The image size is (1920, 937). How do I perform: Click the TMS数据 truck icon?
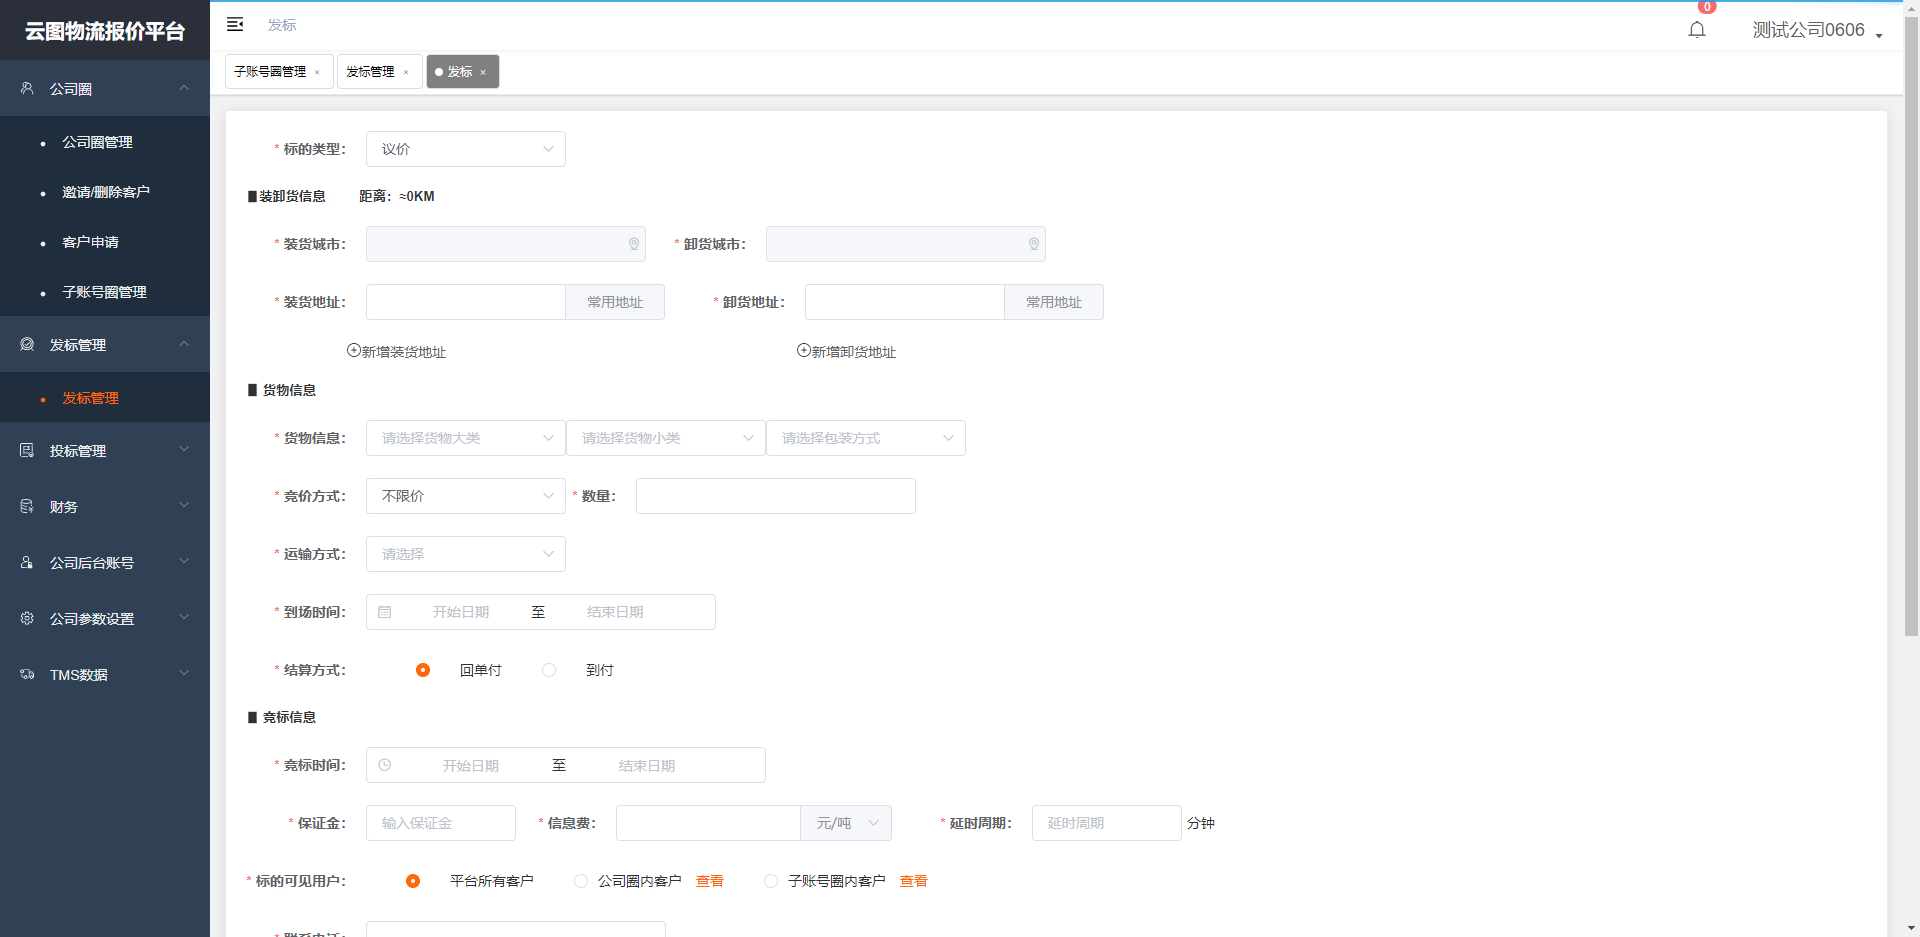tap(27, 674)
